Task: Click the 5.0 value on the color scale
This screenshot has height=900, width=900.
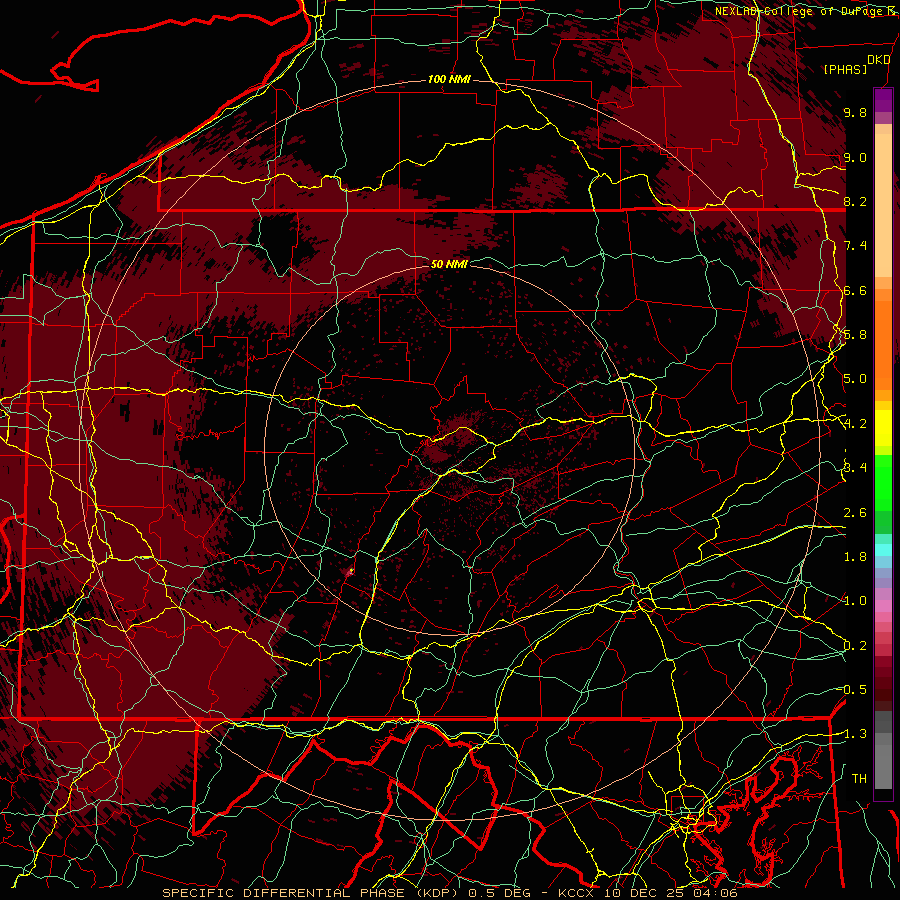Action: [855, 379]
